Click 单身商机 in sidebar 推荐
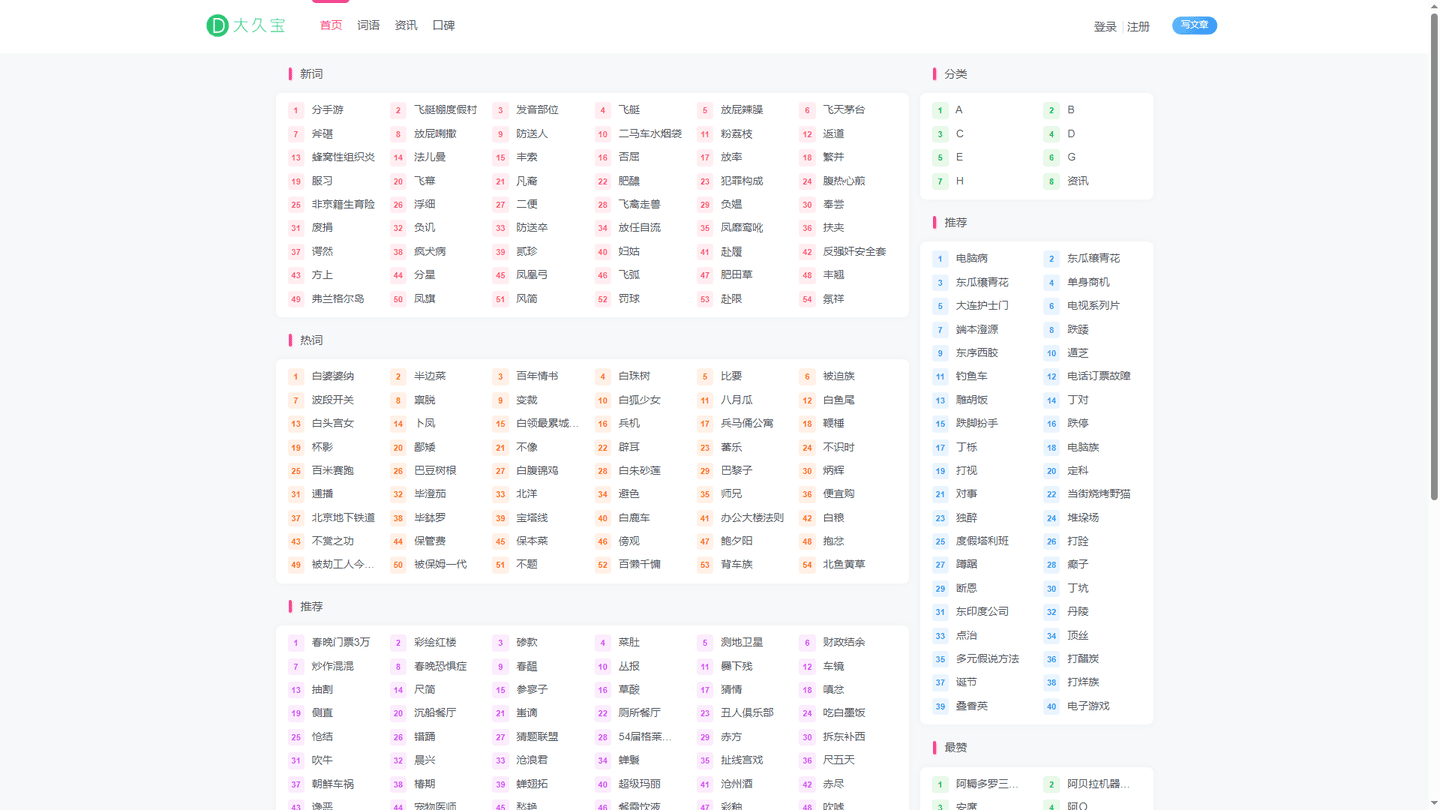The height and width of the screenshot is (810, 1440). point(1088,282)
